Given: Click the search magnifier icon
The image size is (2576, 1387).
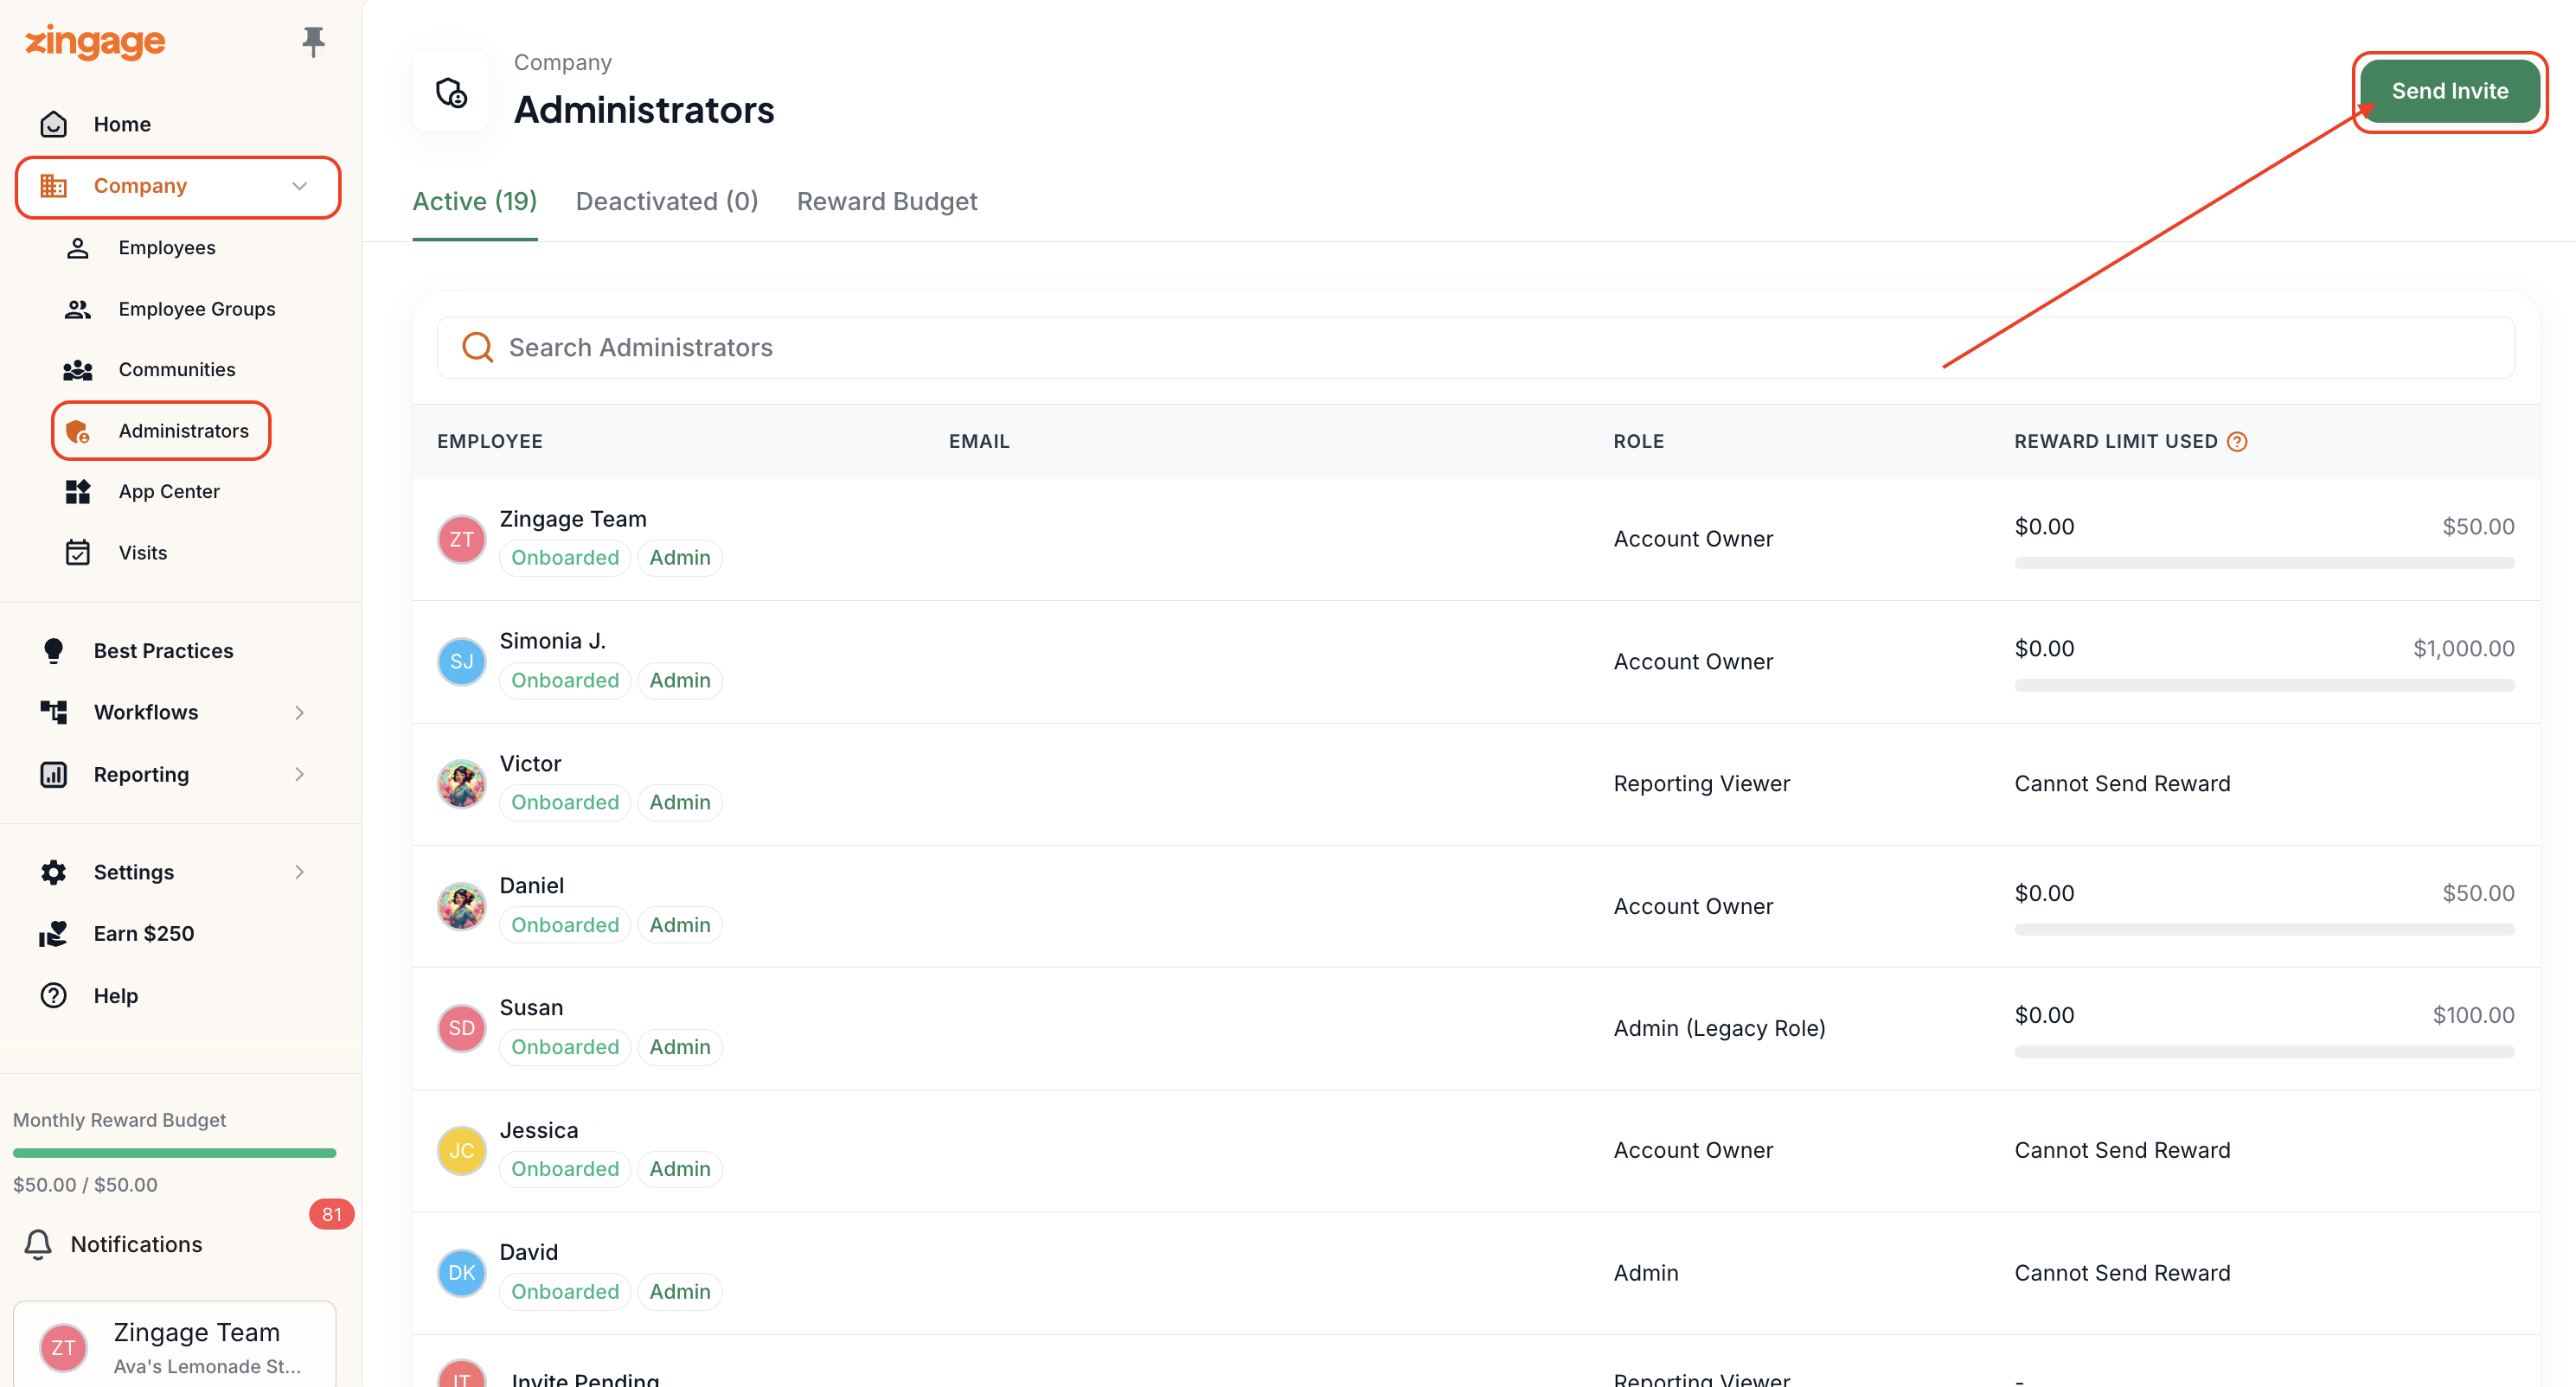Looking at the screenshot, I should pyautogui.click(x=477, y=347).
